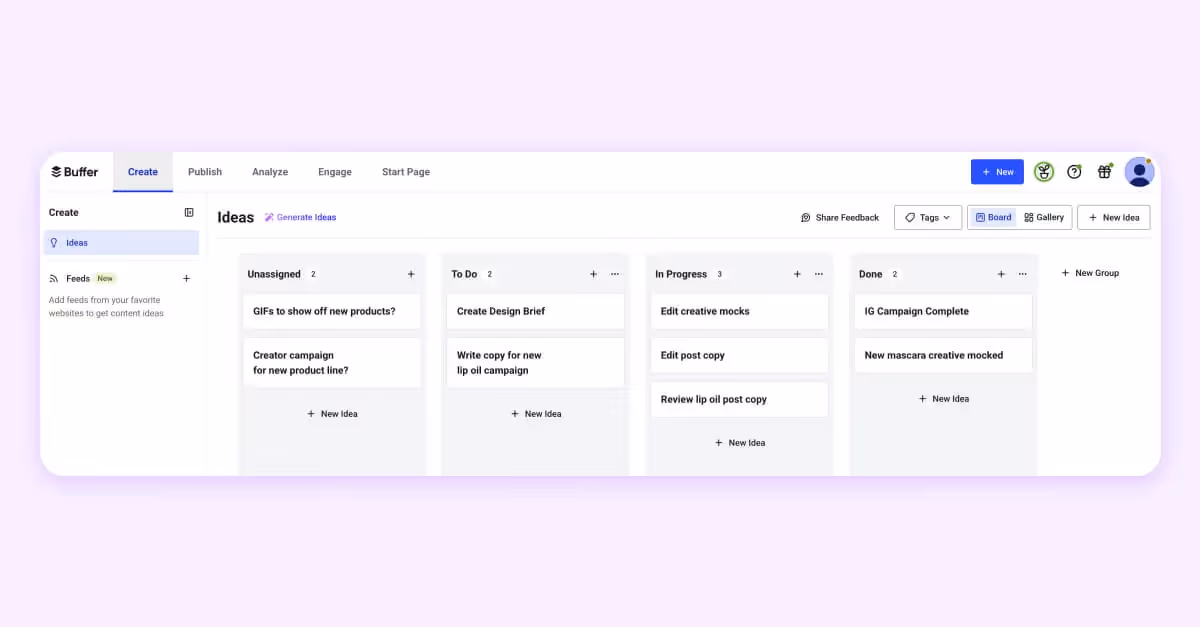Open the Tags dropdown filter
The height and width of the screenshot is (627, 1200).
pos(927,217)
